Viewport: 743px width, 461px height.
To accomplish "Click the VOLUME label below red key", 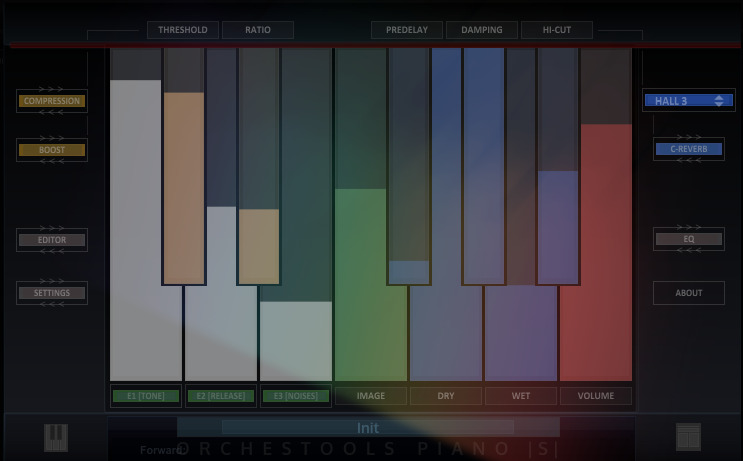I will point(596,396).
